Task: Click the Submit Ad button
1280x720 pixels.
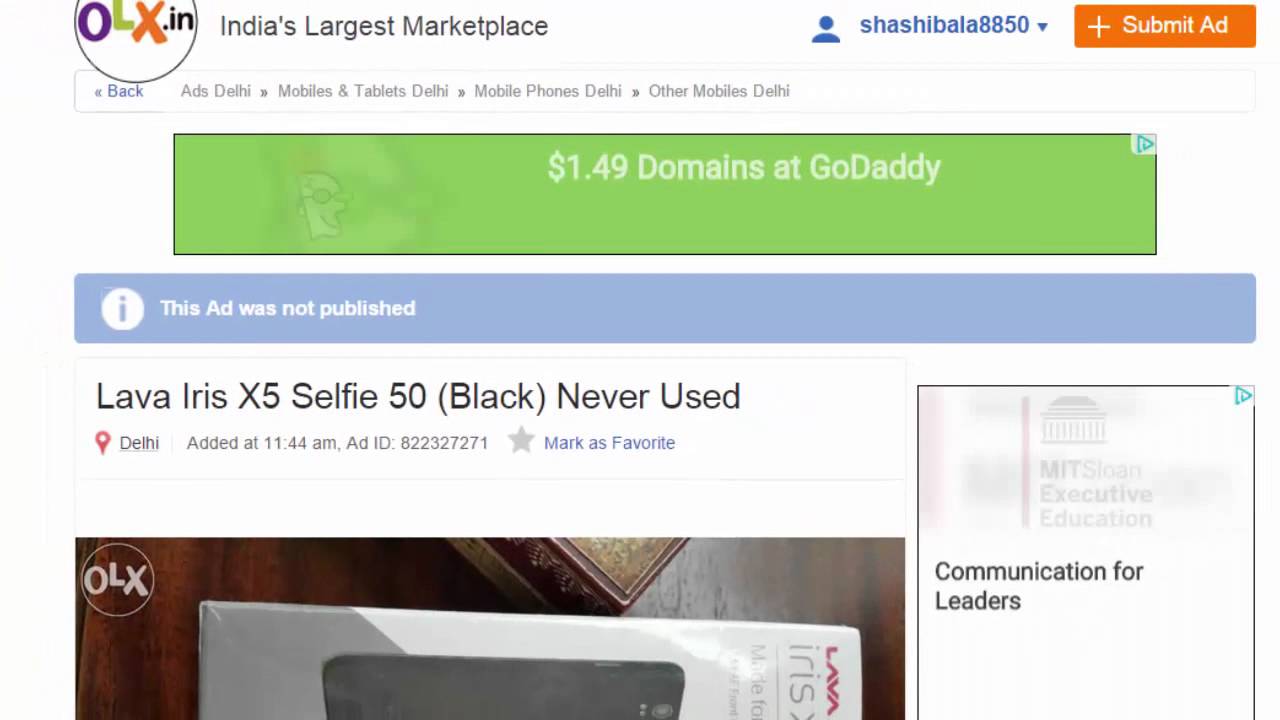Action: click(x=1165, y=26)
